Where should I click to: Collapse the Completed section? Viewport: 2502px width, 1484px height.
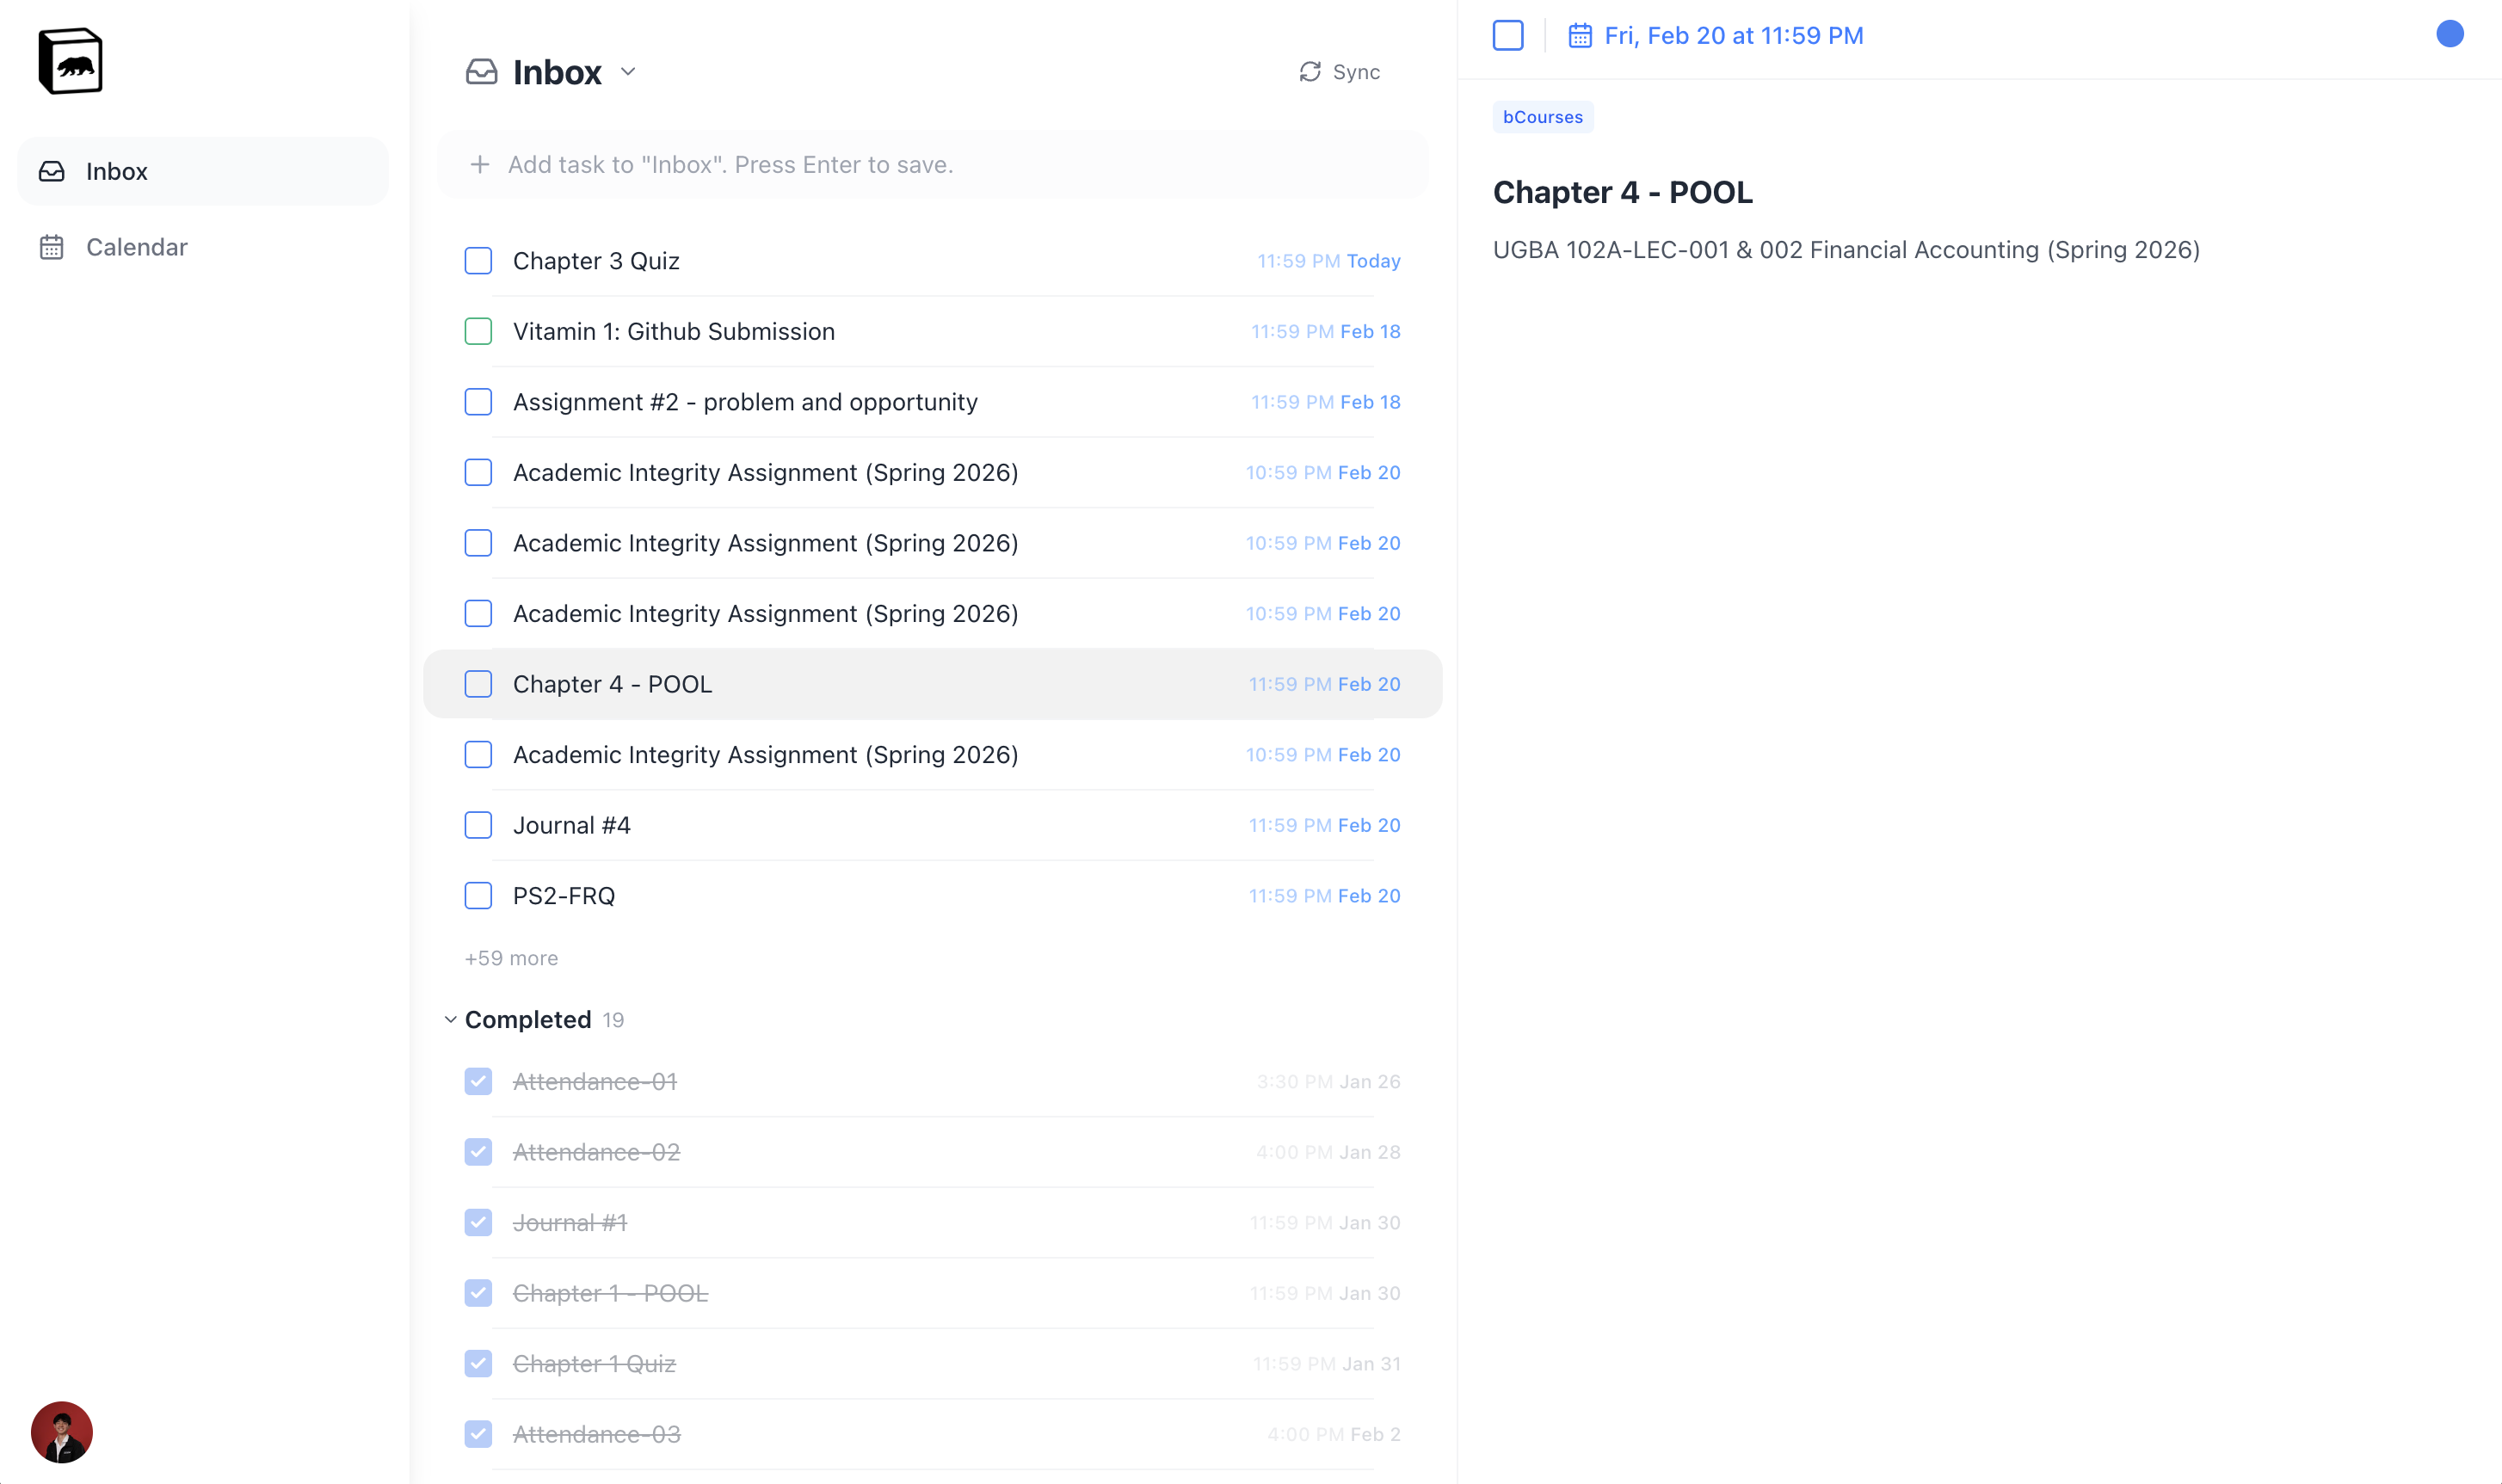click(x=450, y=1019)
